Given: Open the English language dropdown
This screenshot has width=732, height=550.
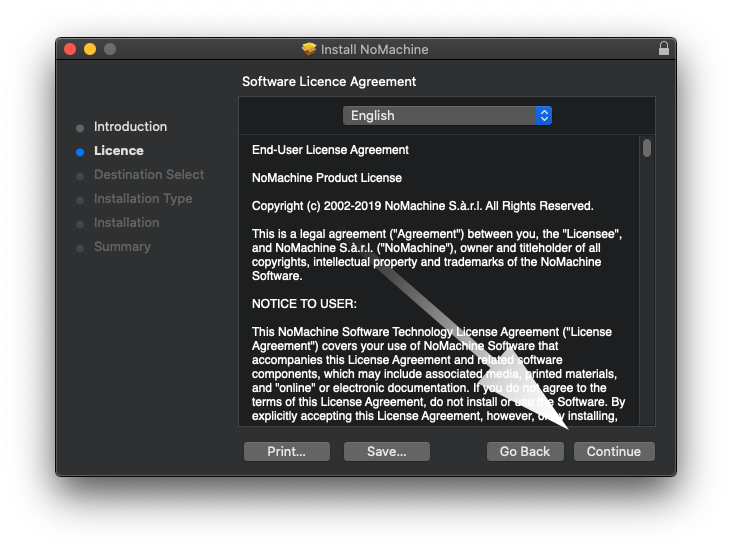Looking at the screenshot, I should tap(447, 115).
